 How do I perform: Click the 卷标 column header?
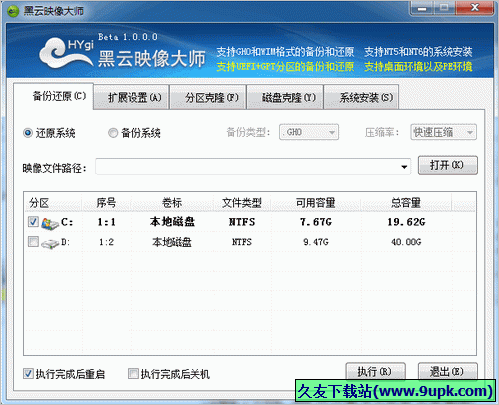[x=172, y=202]
